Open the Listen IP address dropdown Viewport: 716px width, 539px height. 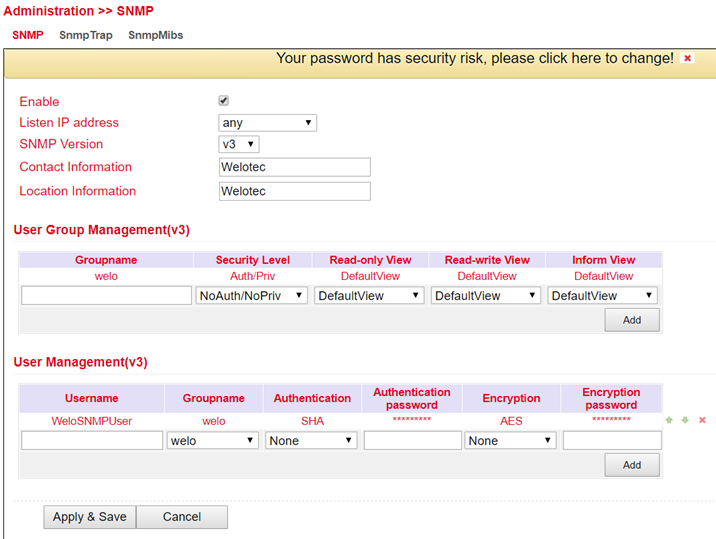(267, 123)
